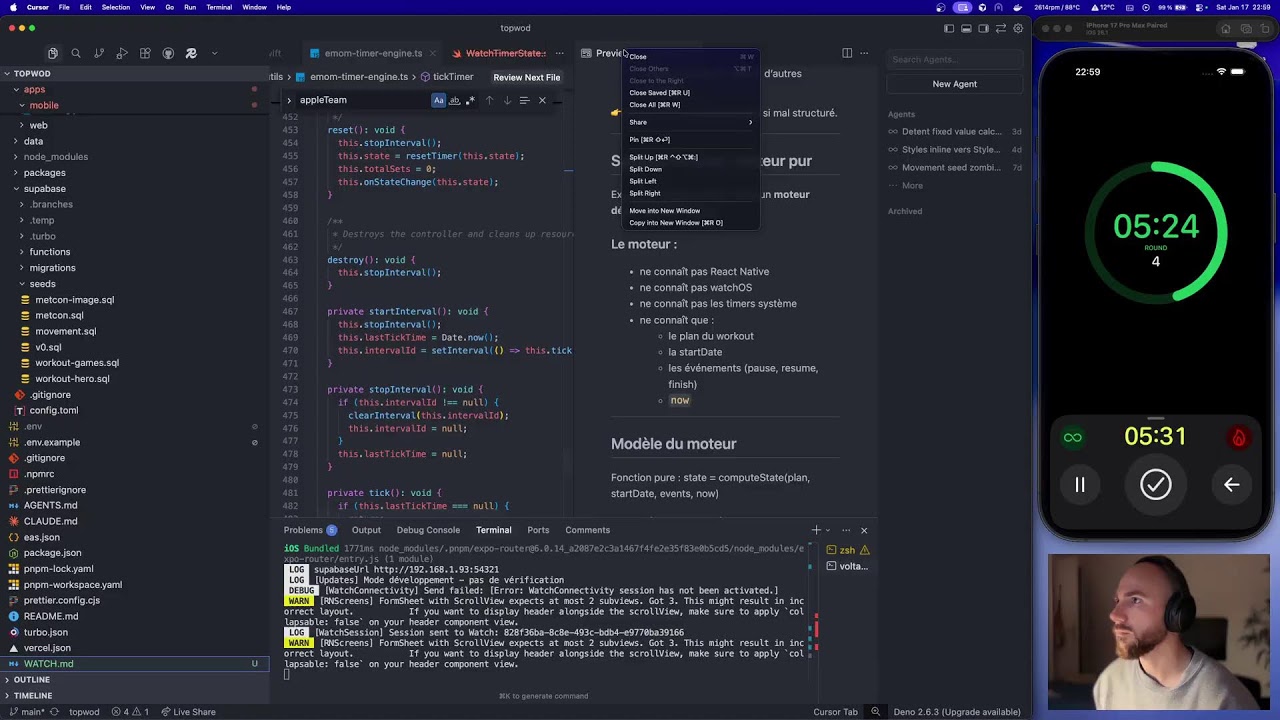Open Detent fixed value agent entry
Image resolution: width=1280 pixels, height=720 pixels.
954,132
